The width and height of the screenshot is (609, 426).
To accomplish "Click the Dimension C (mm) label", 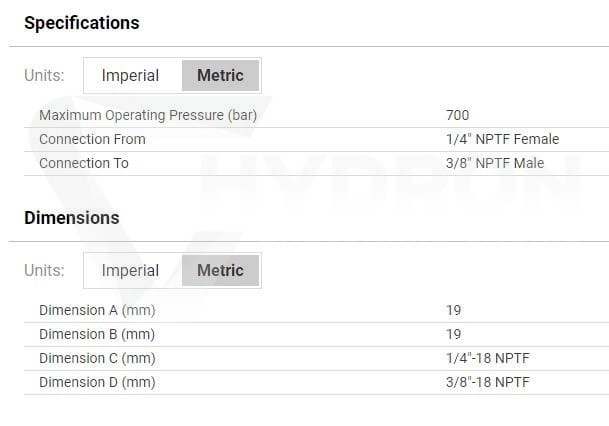I will 97,358.
